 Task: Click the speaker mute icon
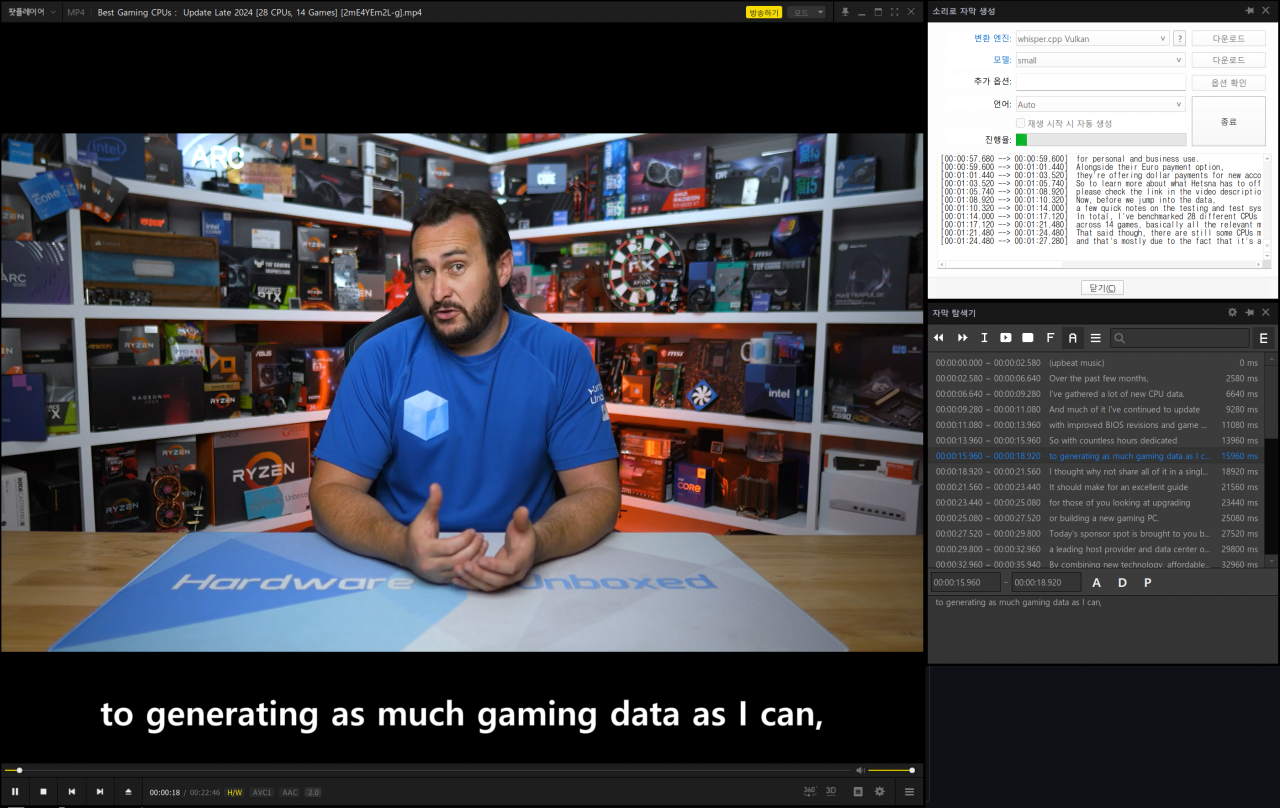pyautogui.click(x=860, y=770)
